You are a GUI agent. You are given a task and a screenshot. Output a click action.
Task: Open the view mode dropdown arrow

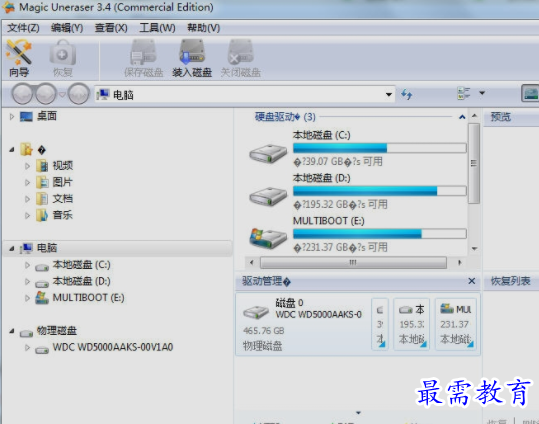click(482, 93)
